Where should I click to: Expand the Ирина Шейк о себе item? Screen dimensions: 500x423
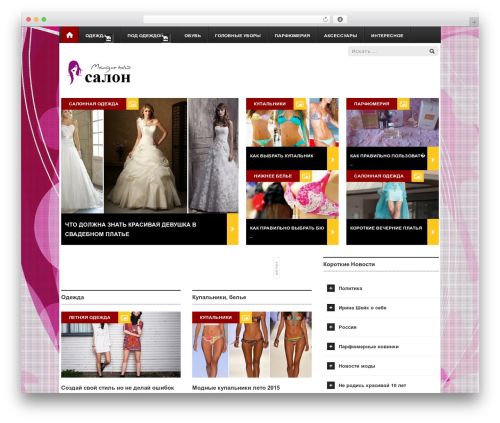331,307
